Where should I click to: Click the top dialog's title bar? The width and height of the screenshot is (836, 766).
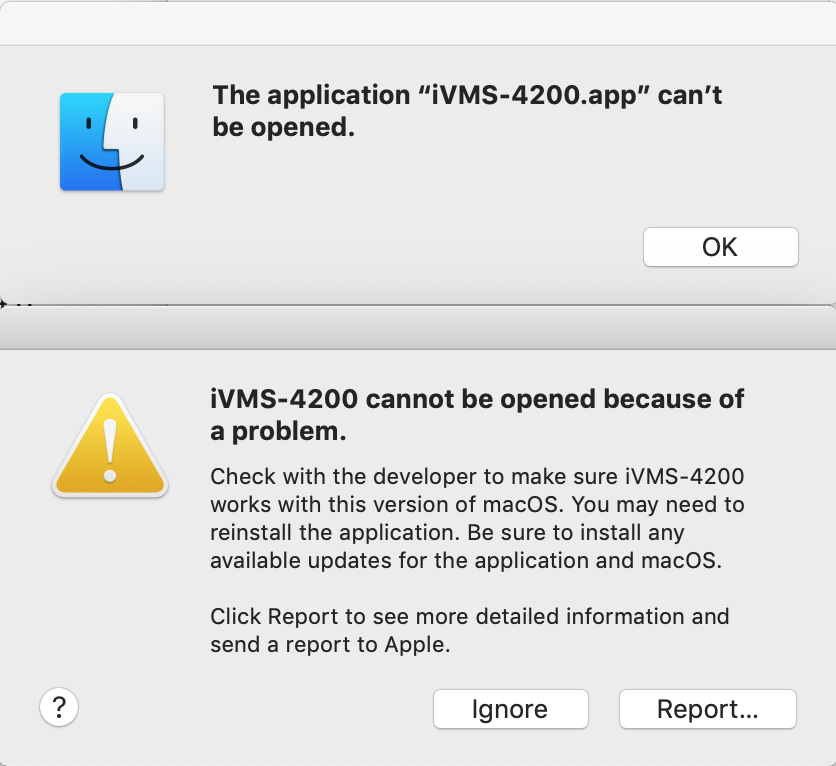[418, 23]
